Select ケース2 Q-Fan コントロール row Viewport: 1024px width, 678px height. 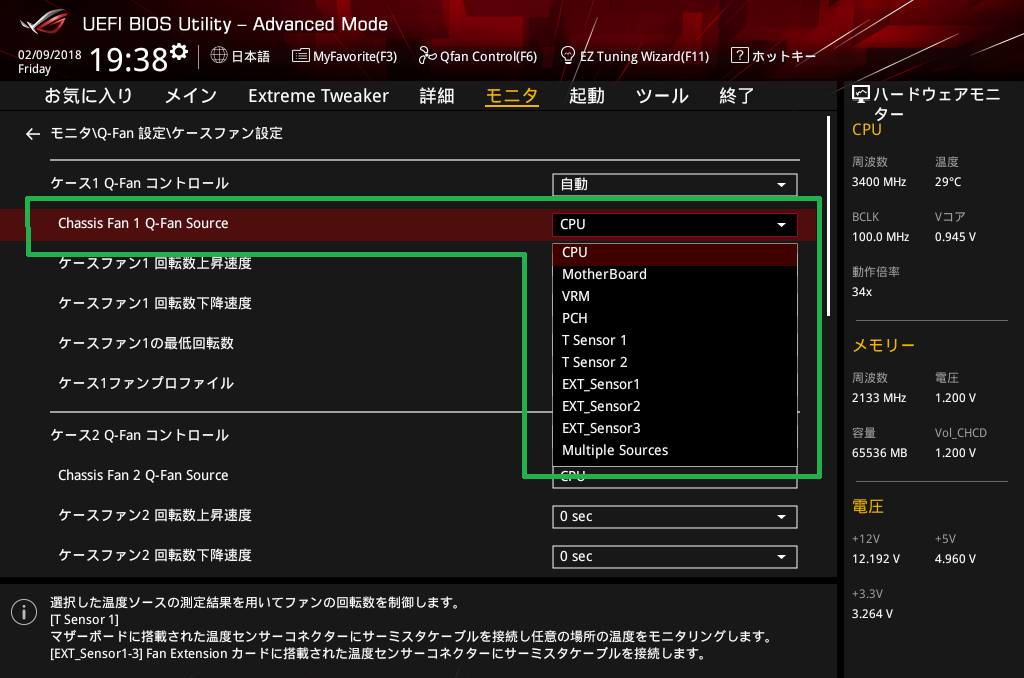pyautogui.click(x=140, y=436)
